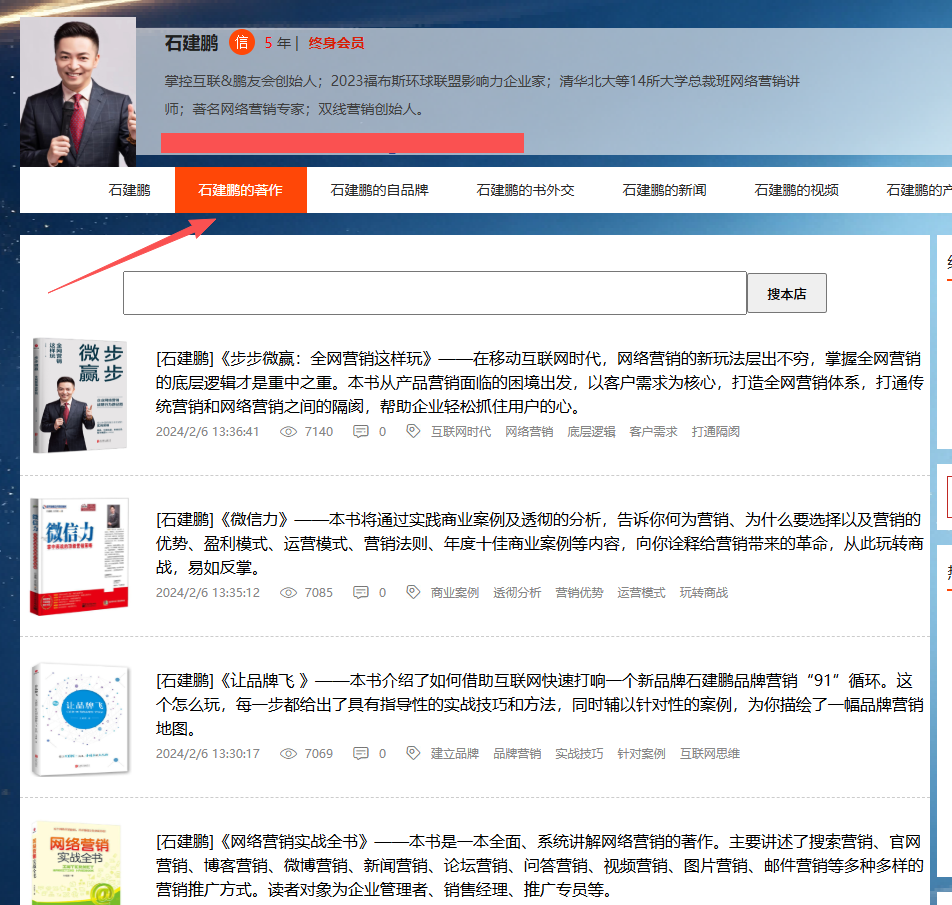This screenshot has width=952, height=905.
Task: Click the 终身会员 membership label
Action: 336,43
